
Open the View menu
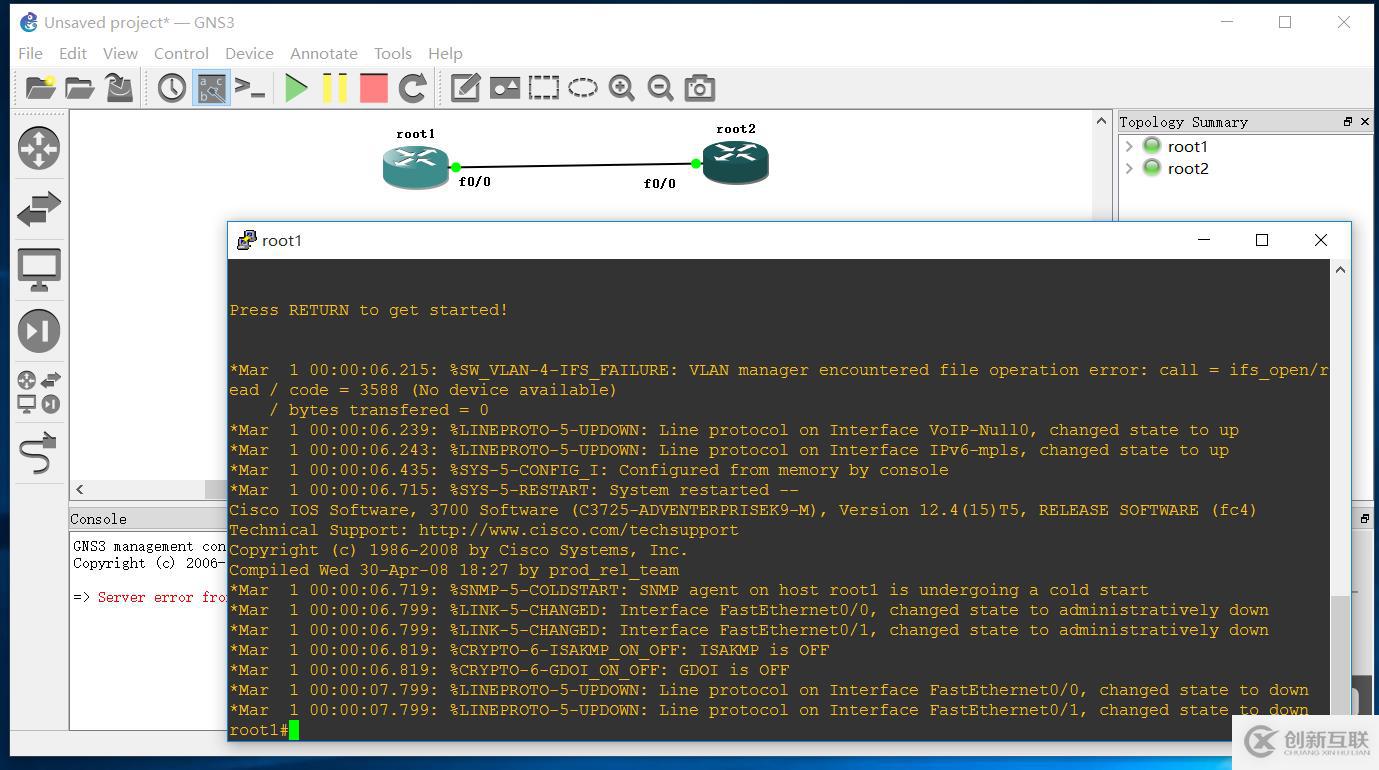click(120, 53)
